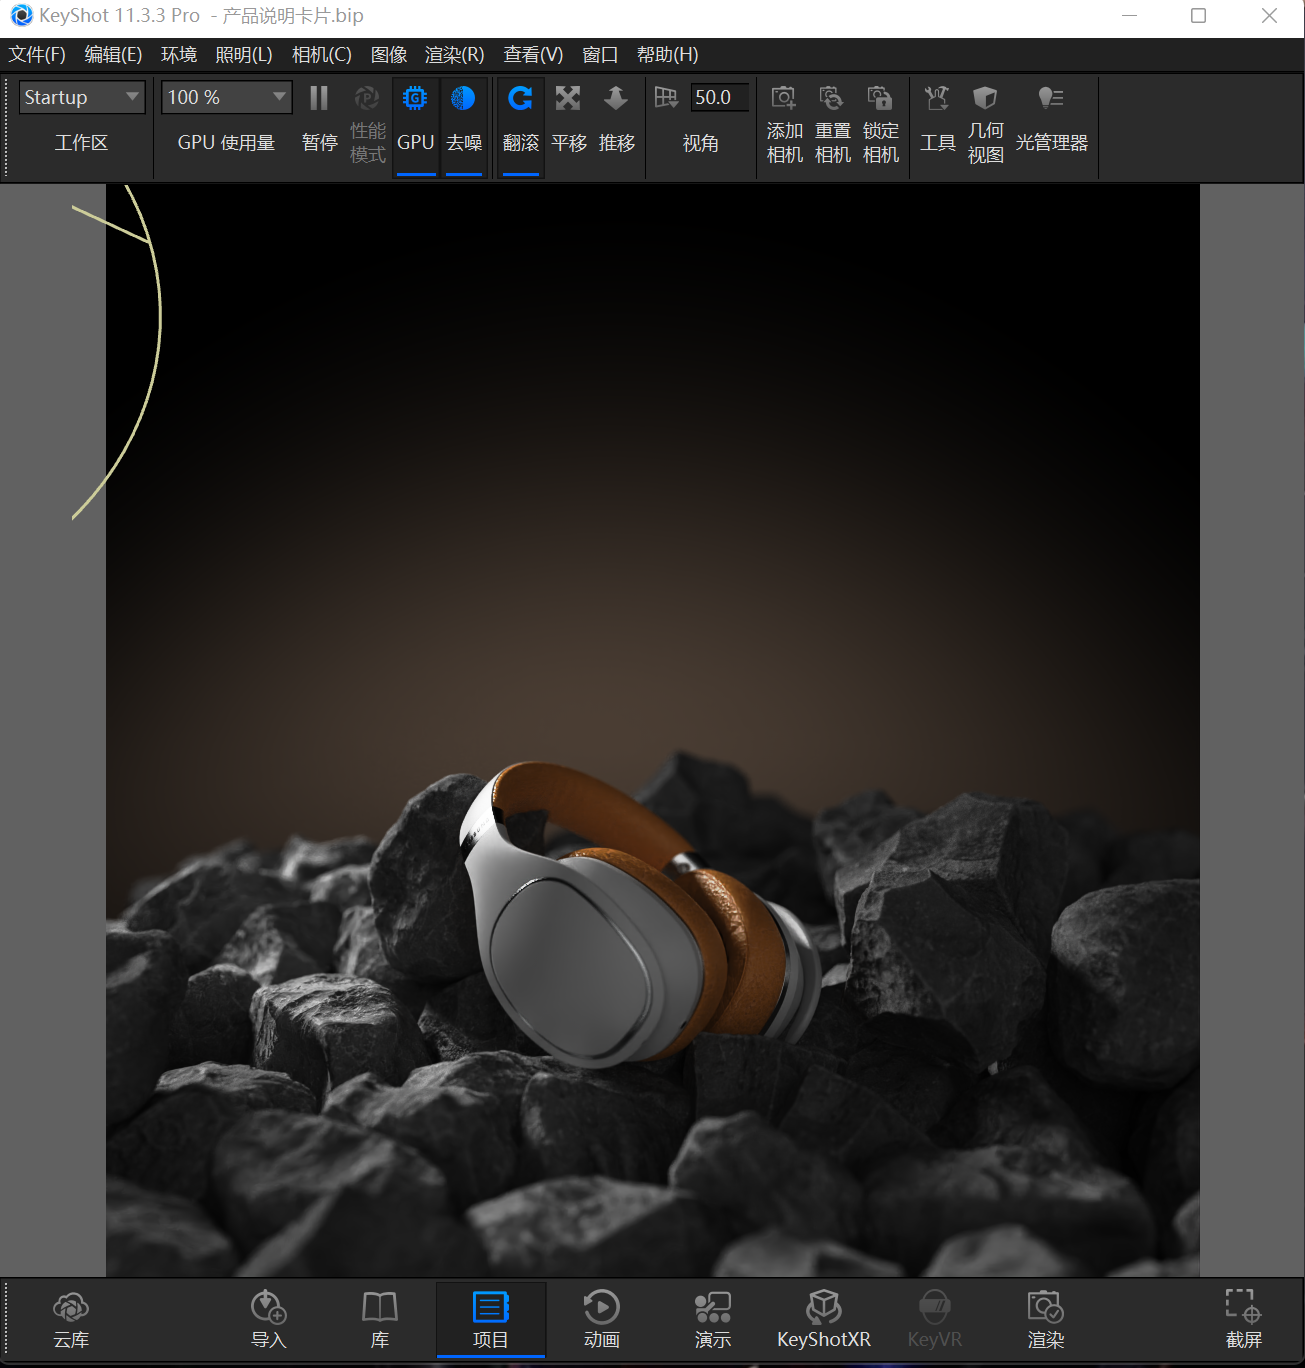Click the Import (导入) icon
Screen dimensions: 1305x1368
(x=268, y=1319)
